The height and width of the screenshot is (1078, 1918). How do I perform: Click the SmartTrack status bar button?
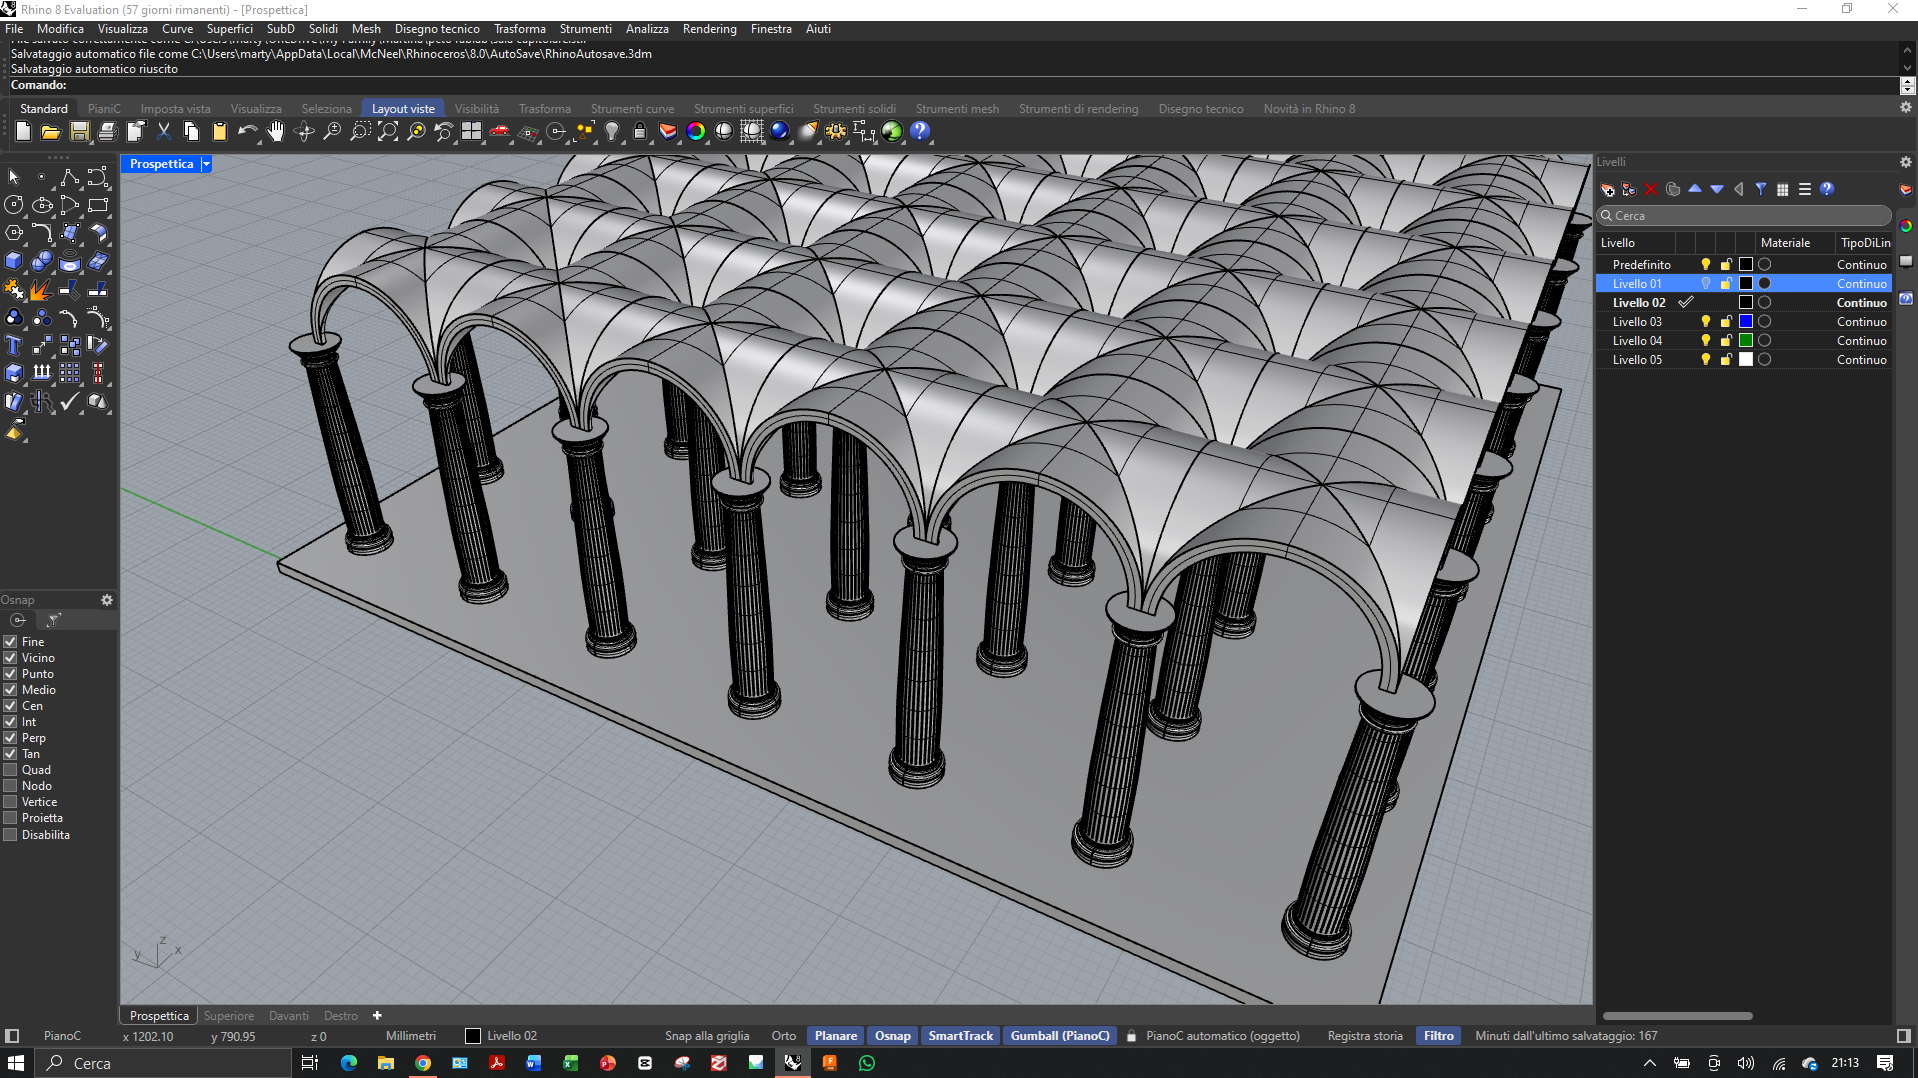coord(960,1036)
